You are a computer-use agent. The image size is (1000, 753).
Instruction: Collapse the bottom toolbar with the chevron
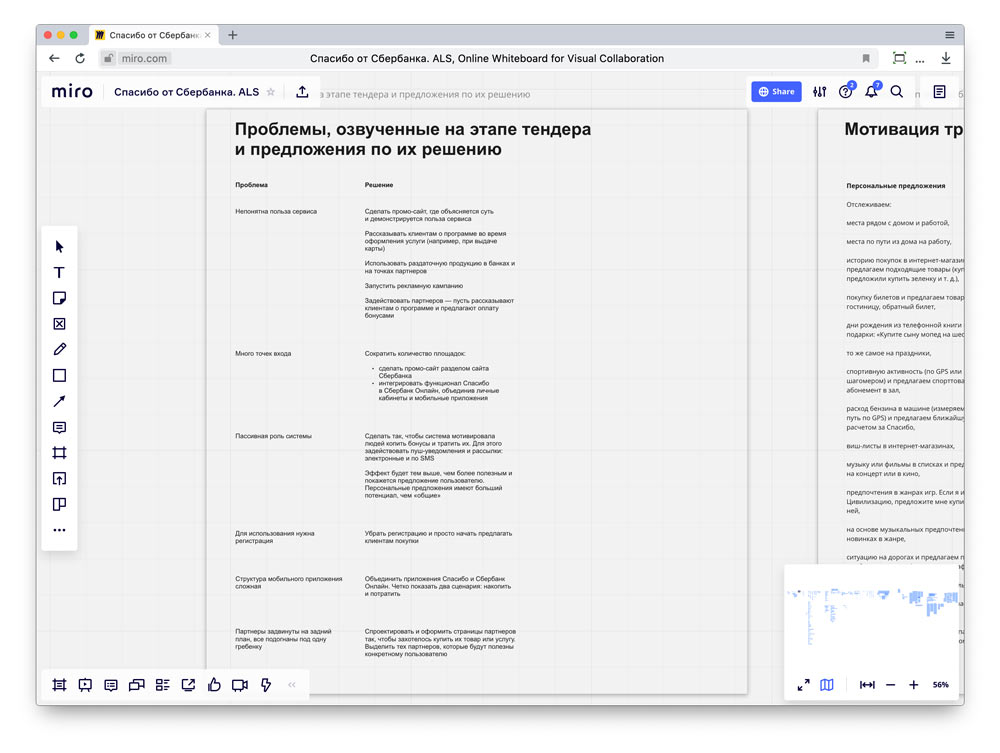coord(291,685)
